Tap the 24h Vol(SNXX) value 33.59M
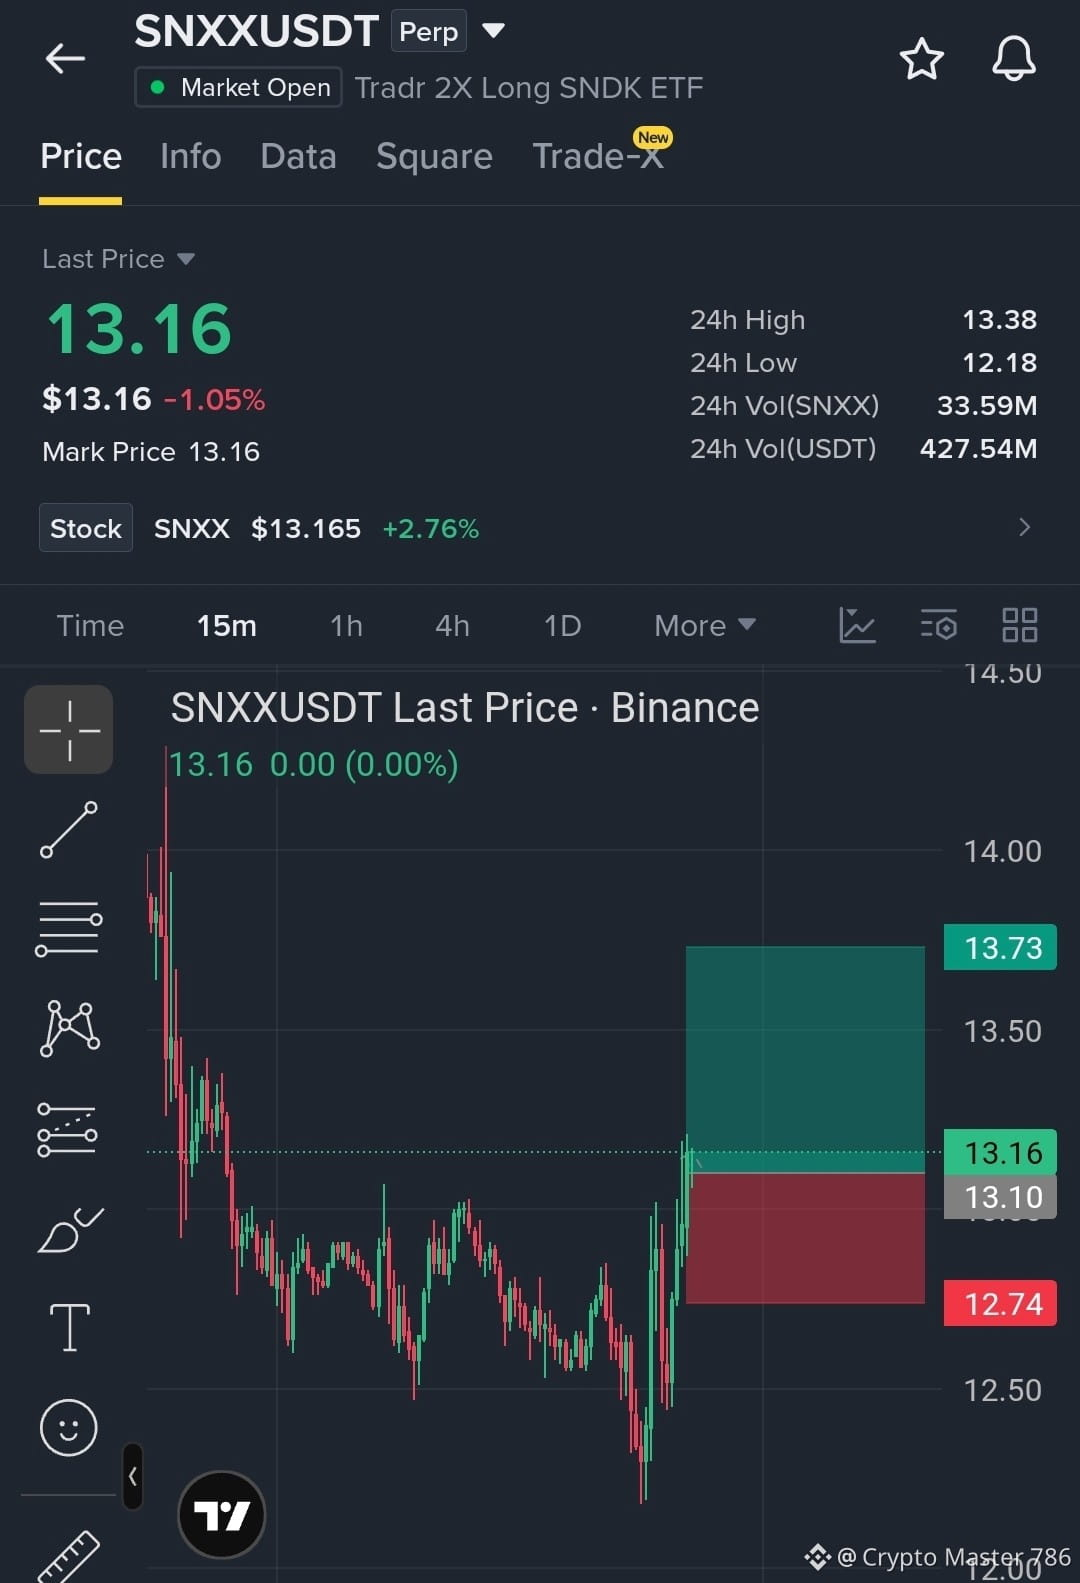1080x1583 pixels. coord(987,406)
